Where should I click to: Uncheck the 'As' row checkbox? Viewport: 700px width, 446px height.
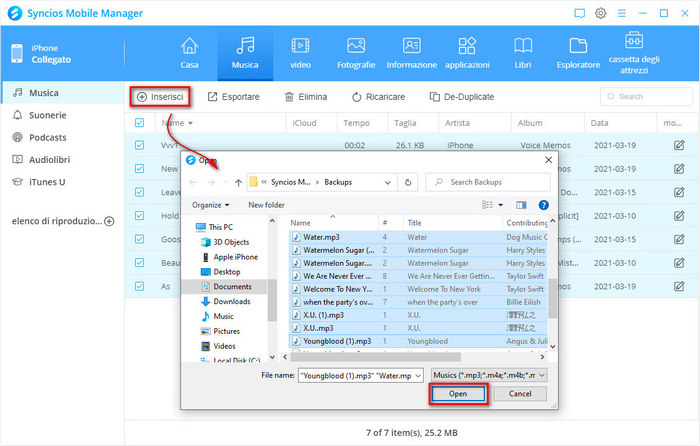(x=139, y=286)
